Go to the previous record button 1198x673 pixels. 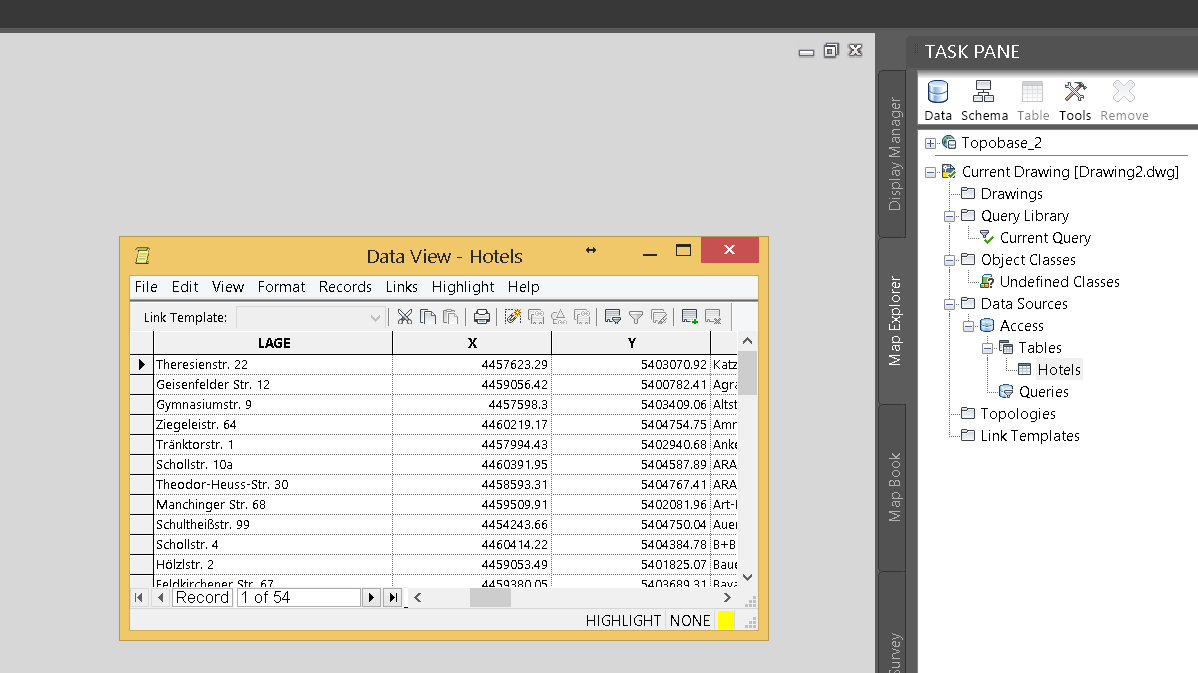click(160, 597)
